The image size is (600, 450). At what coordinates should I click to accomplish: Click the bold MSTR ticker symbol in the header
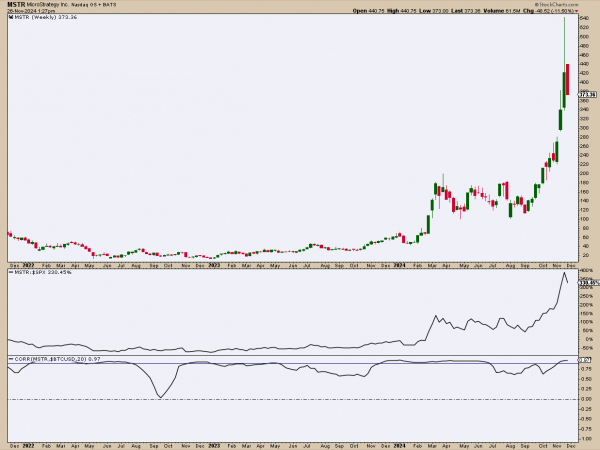[16, 5]
